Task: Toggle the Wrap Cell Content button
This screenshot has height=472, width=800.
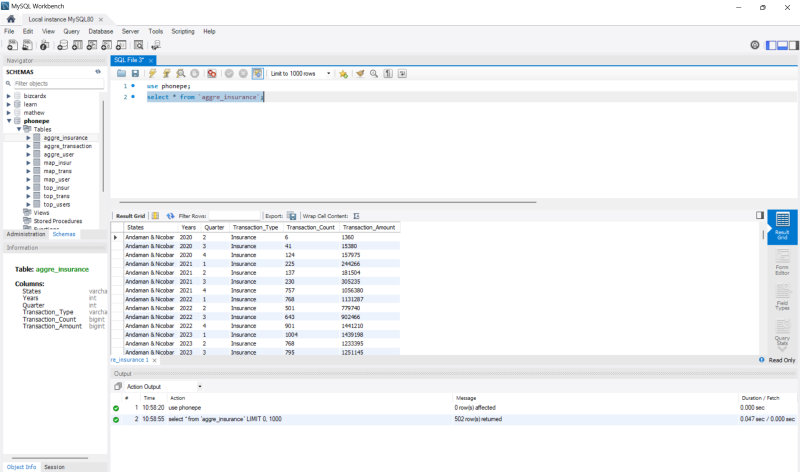Action: (x=356, y=216)
